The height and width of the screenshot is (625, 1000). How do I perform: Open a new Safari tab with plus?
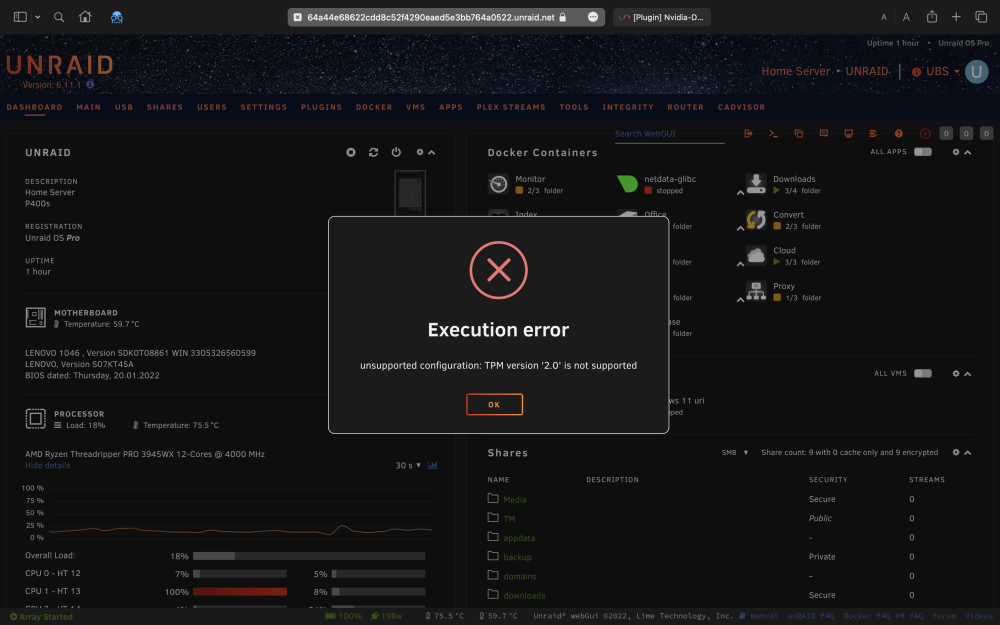(956, 17)
